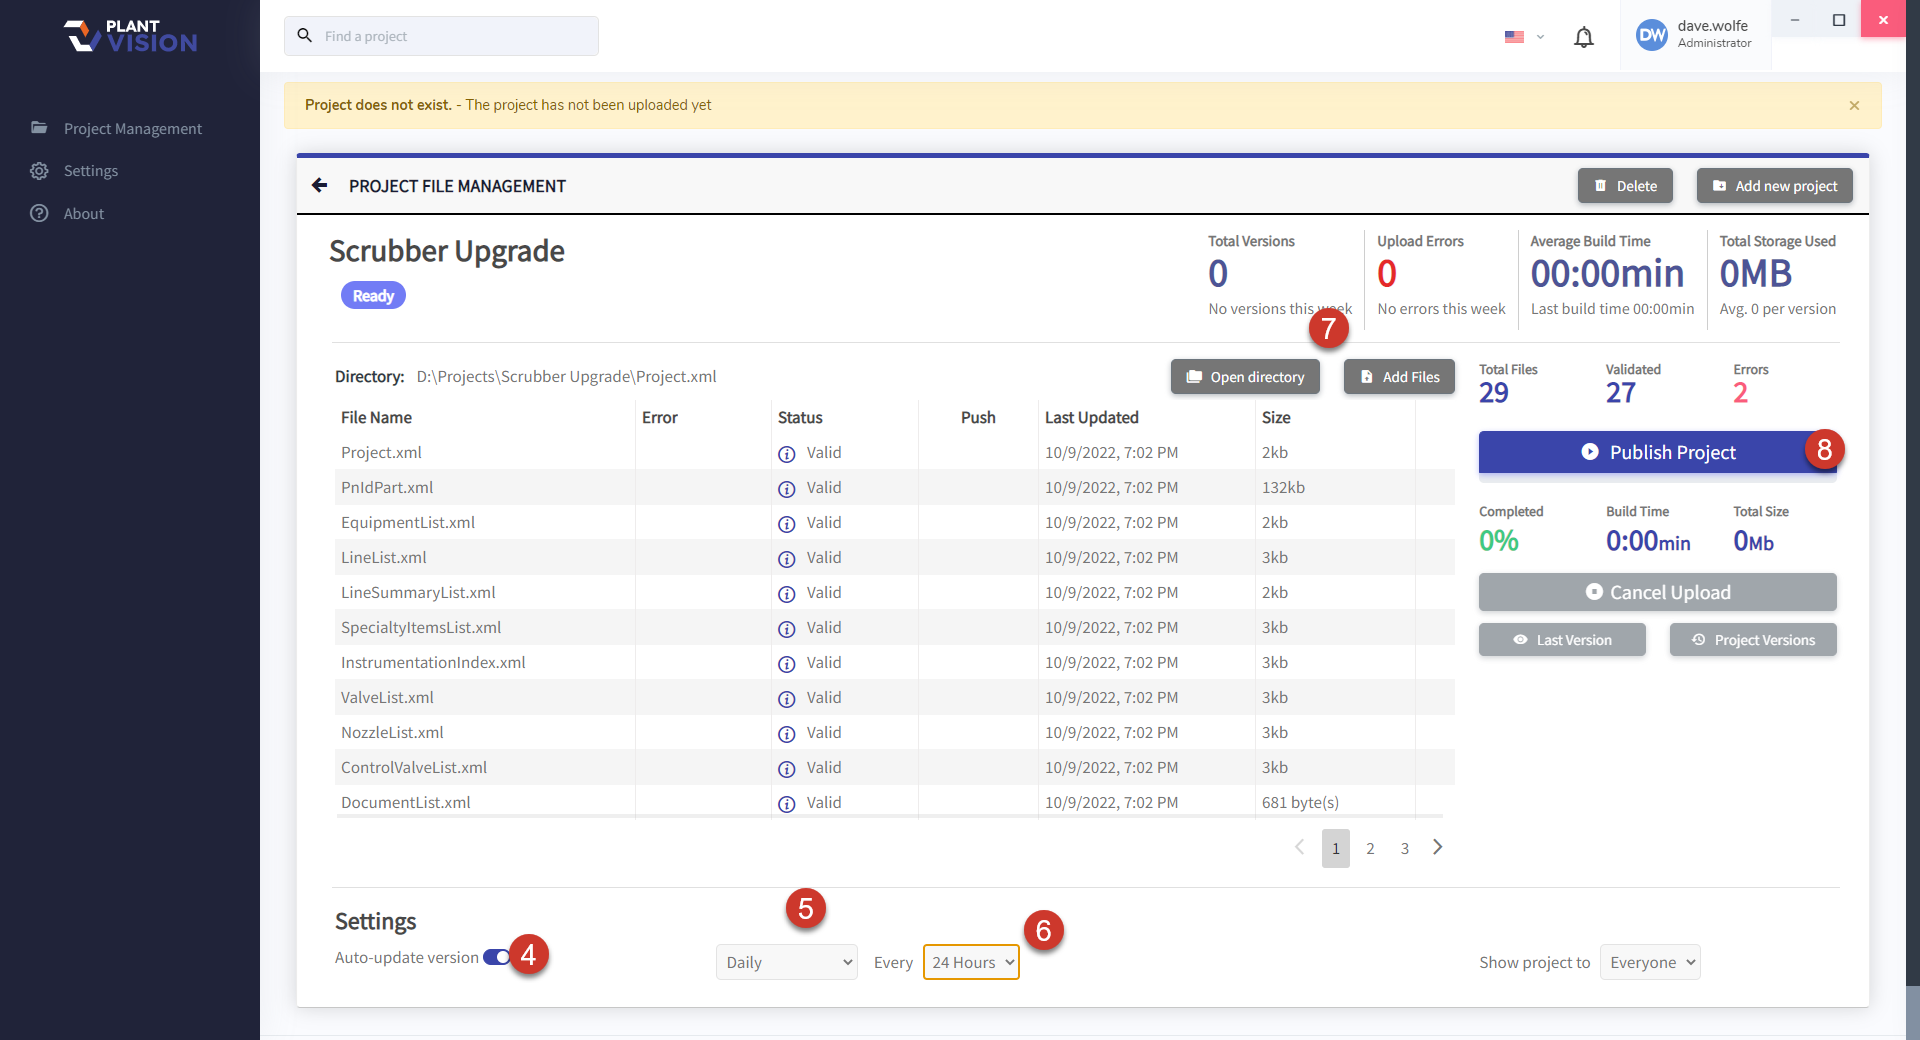Click the Open directory folder icon
This screenshot has width=1920, height=1040.
tap(1195, 377)
